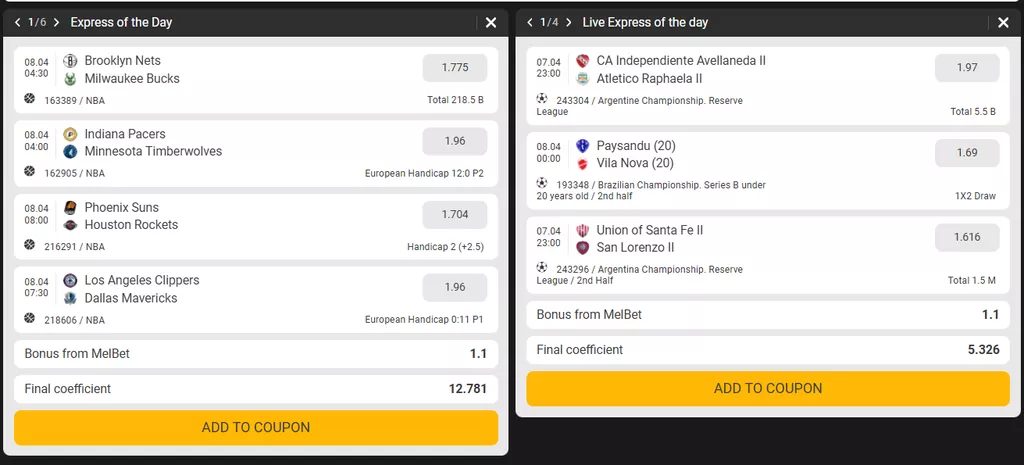Close the Live Express of the day panel
Image resolution: width=1024 pixels, height=465 pixels.
tap(1003, 23)
